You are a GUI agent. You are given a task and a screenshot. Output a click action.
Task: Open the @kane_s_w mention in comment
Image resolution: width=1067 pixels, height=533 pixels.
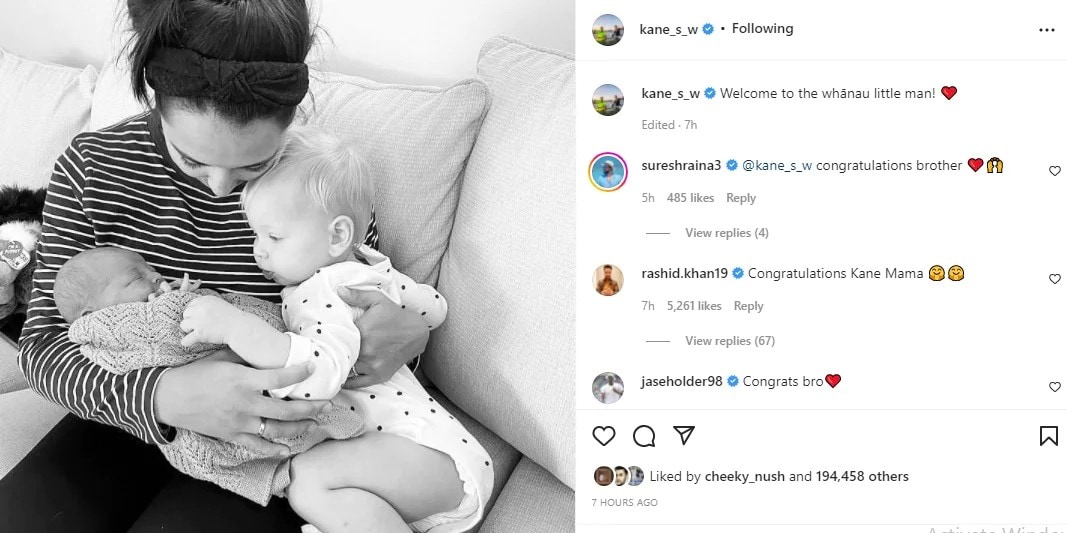tap(777, 165)
